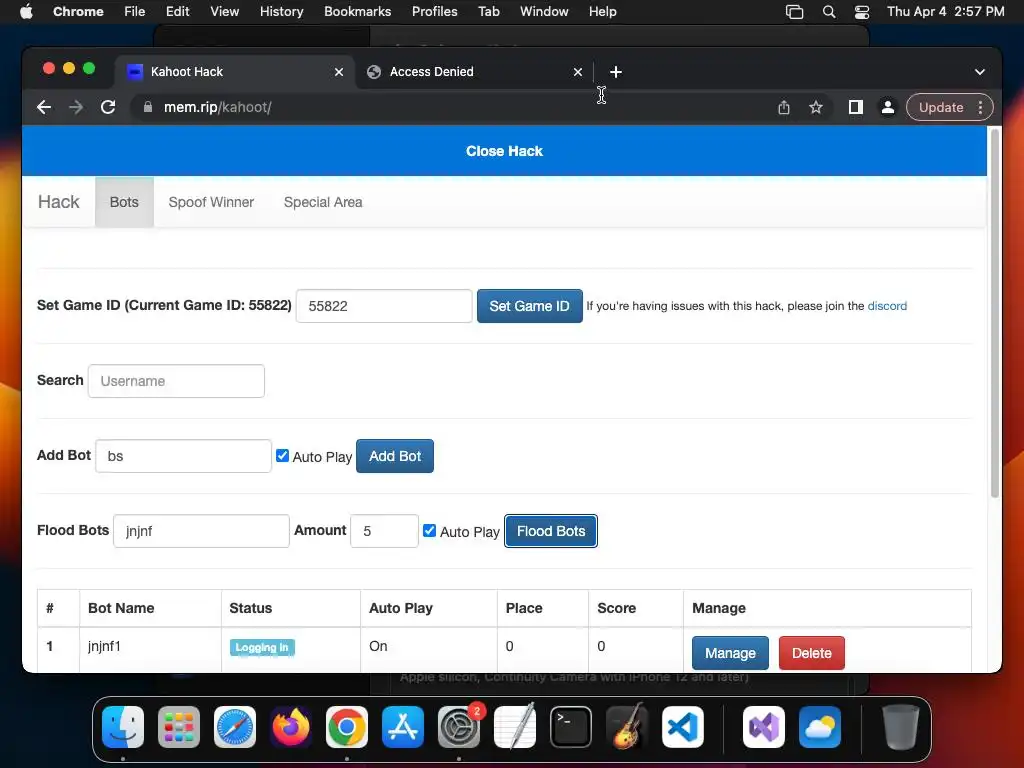Open the Chrome three-dot menu
The height and width of the screenshot is (768, 1024).
tap(980, 107)
